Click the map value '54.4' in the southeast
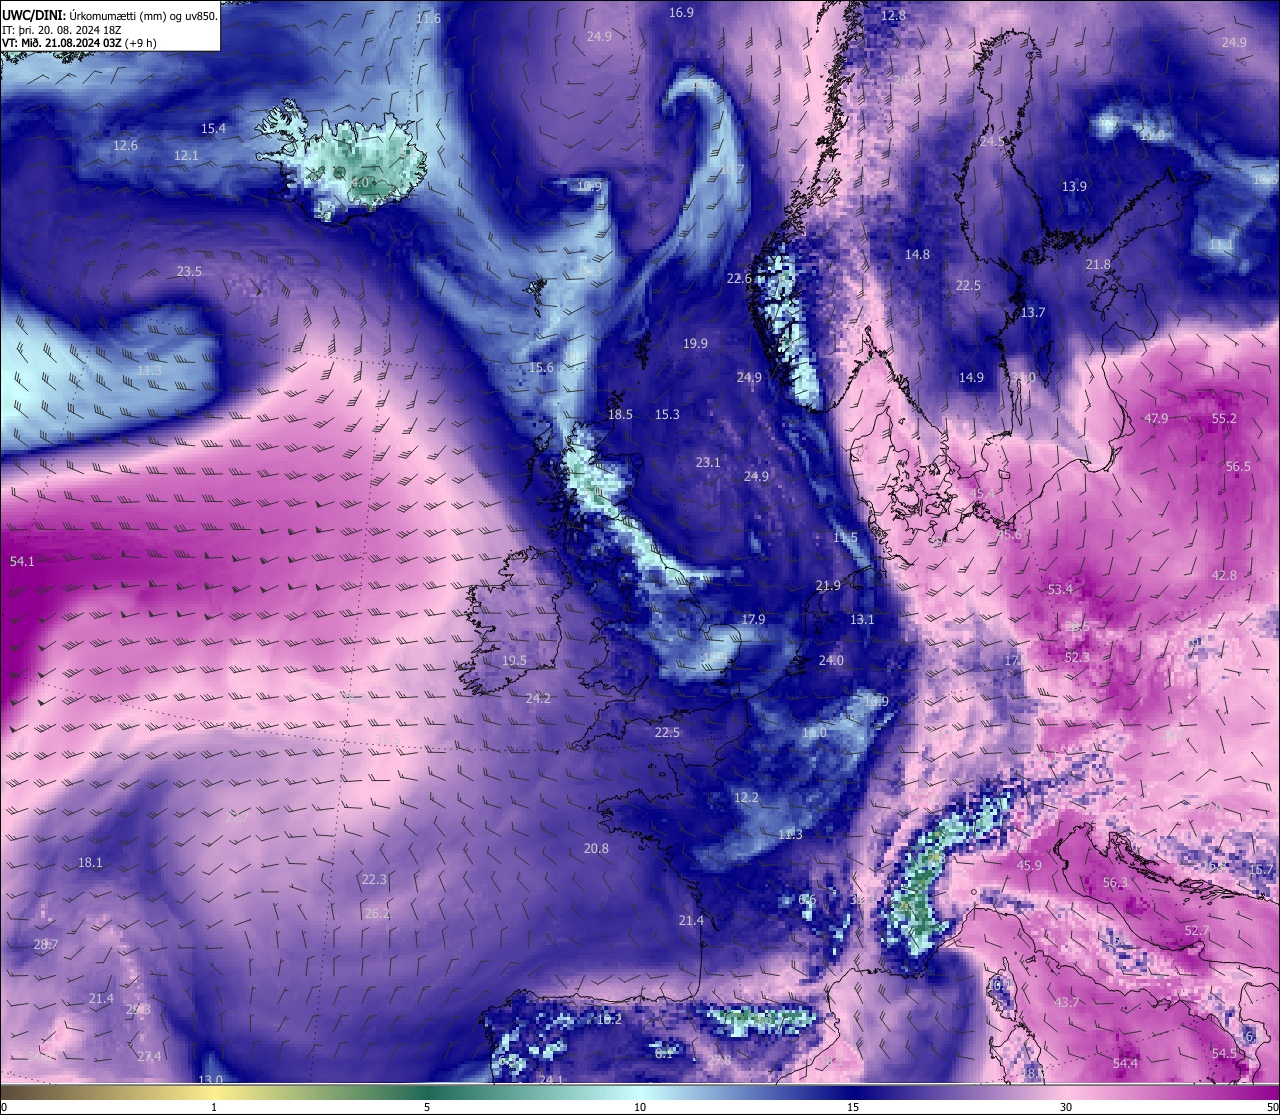Screen dimensions: 1280x1115 [1125, 1064]
